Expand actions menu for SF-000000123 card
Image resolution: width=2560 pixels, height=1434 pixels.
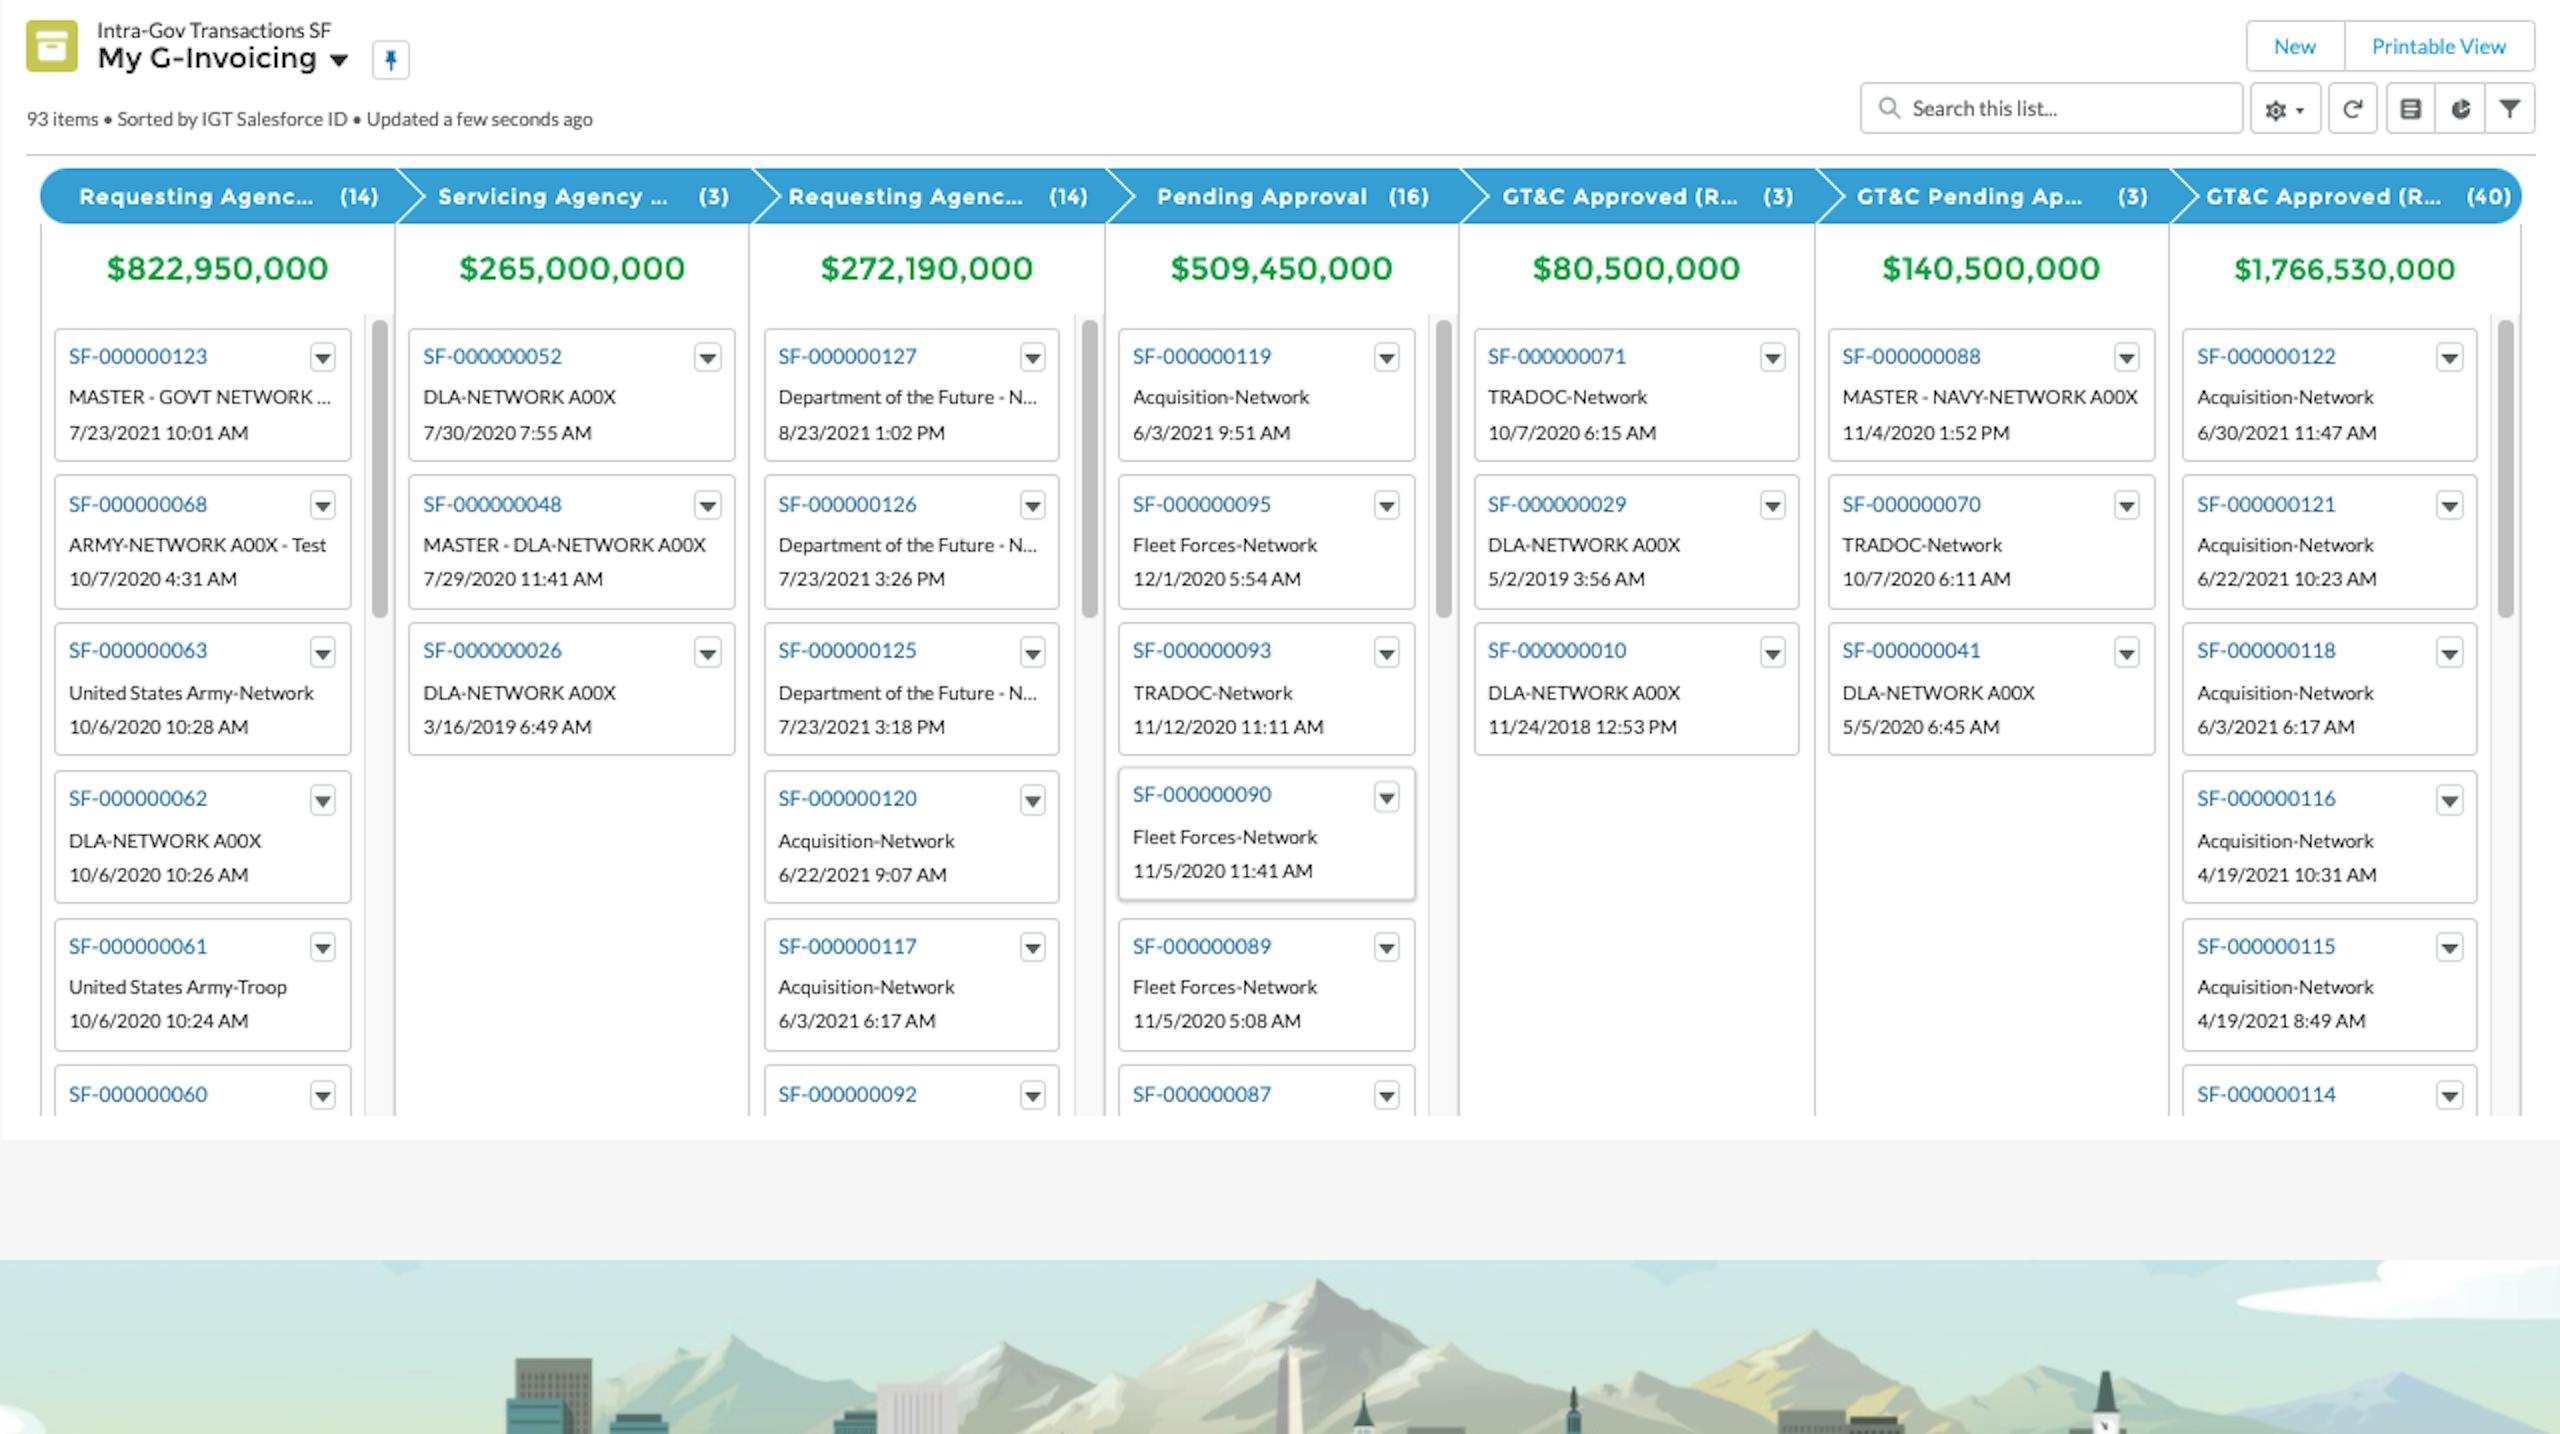322,357
